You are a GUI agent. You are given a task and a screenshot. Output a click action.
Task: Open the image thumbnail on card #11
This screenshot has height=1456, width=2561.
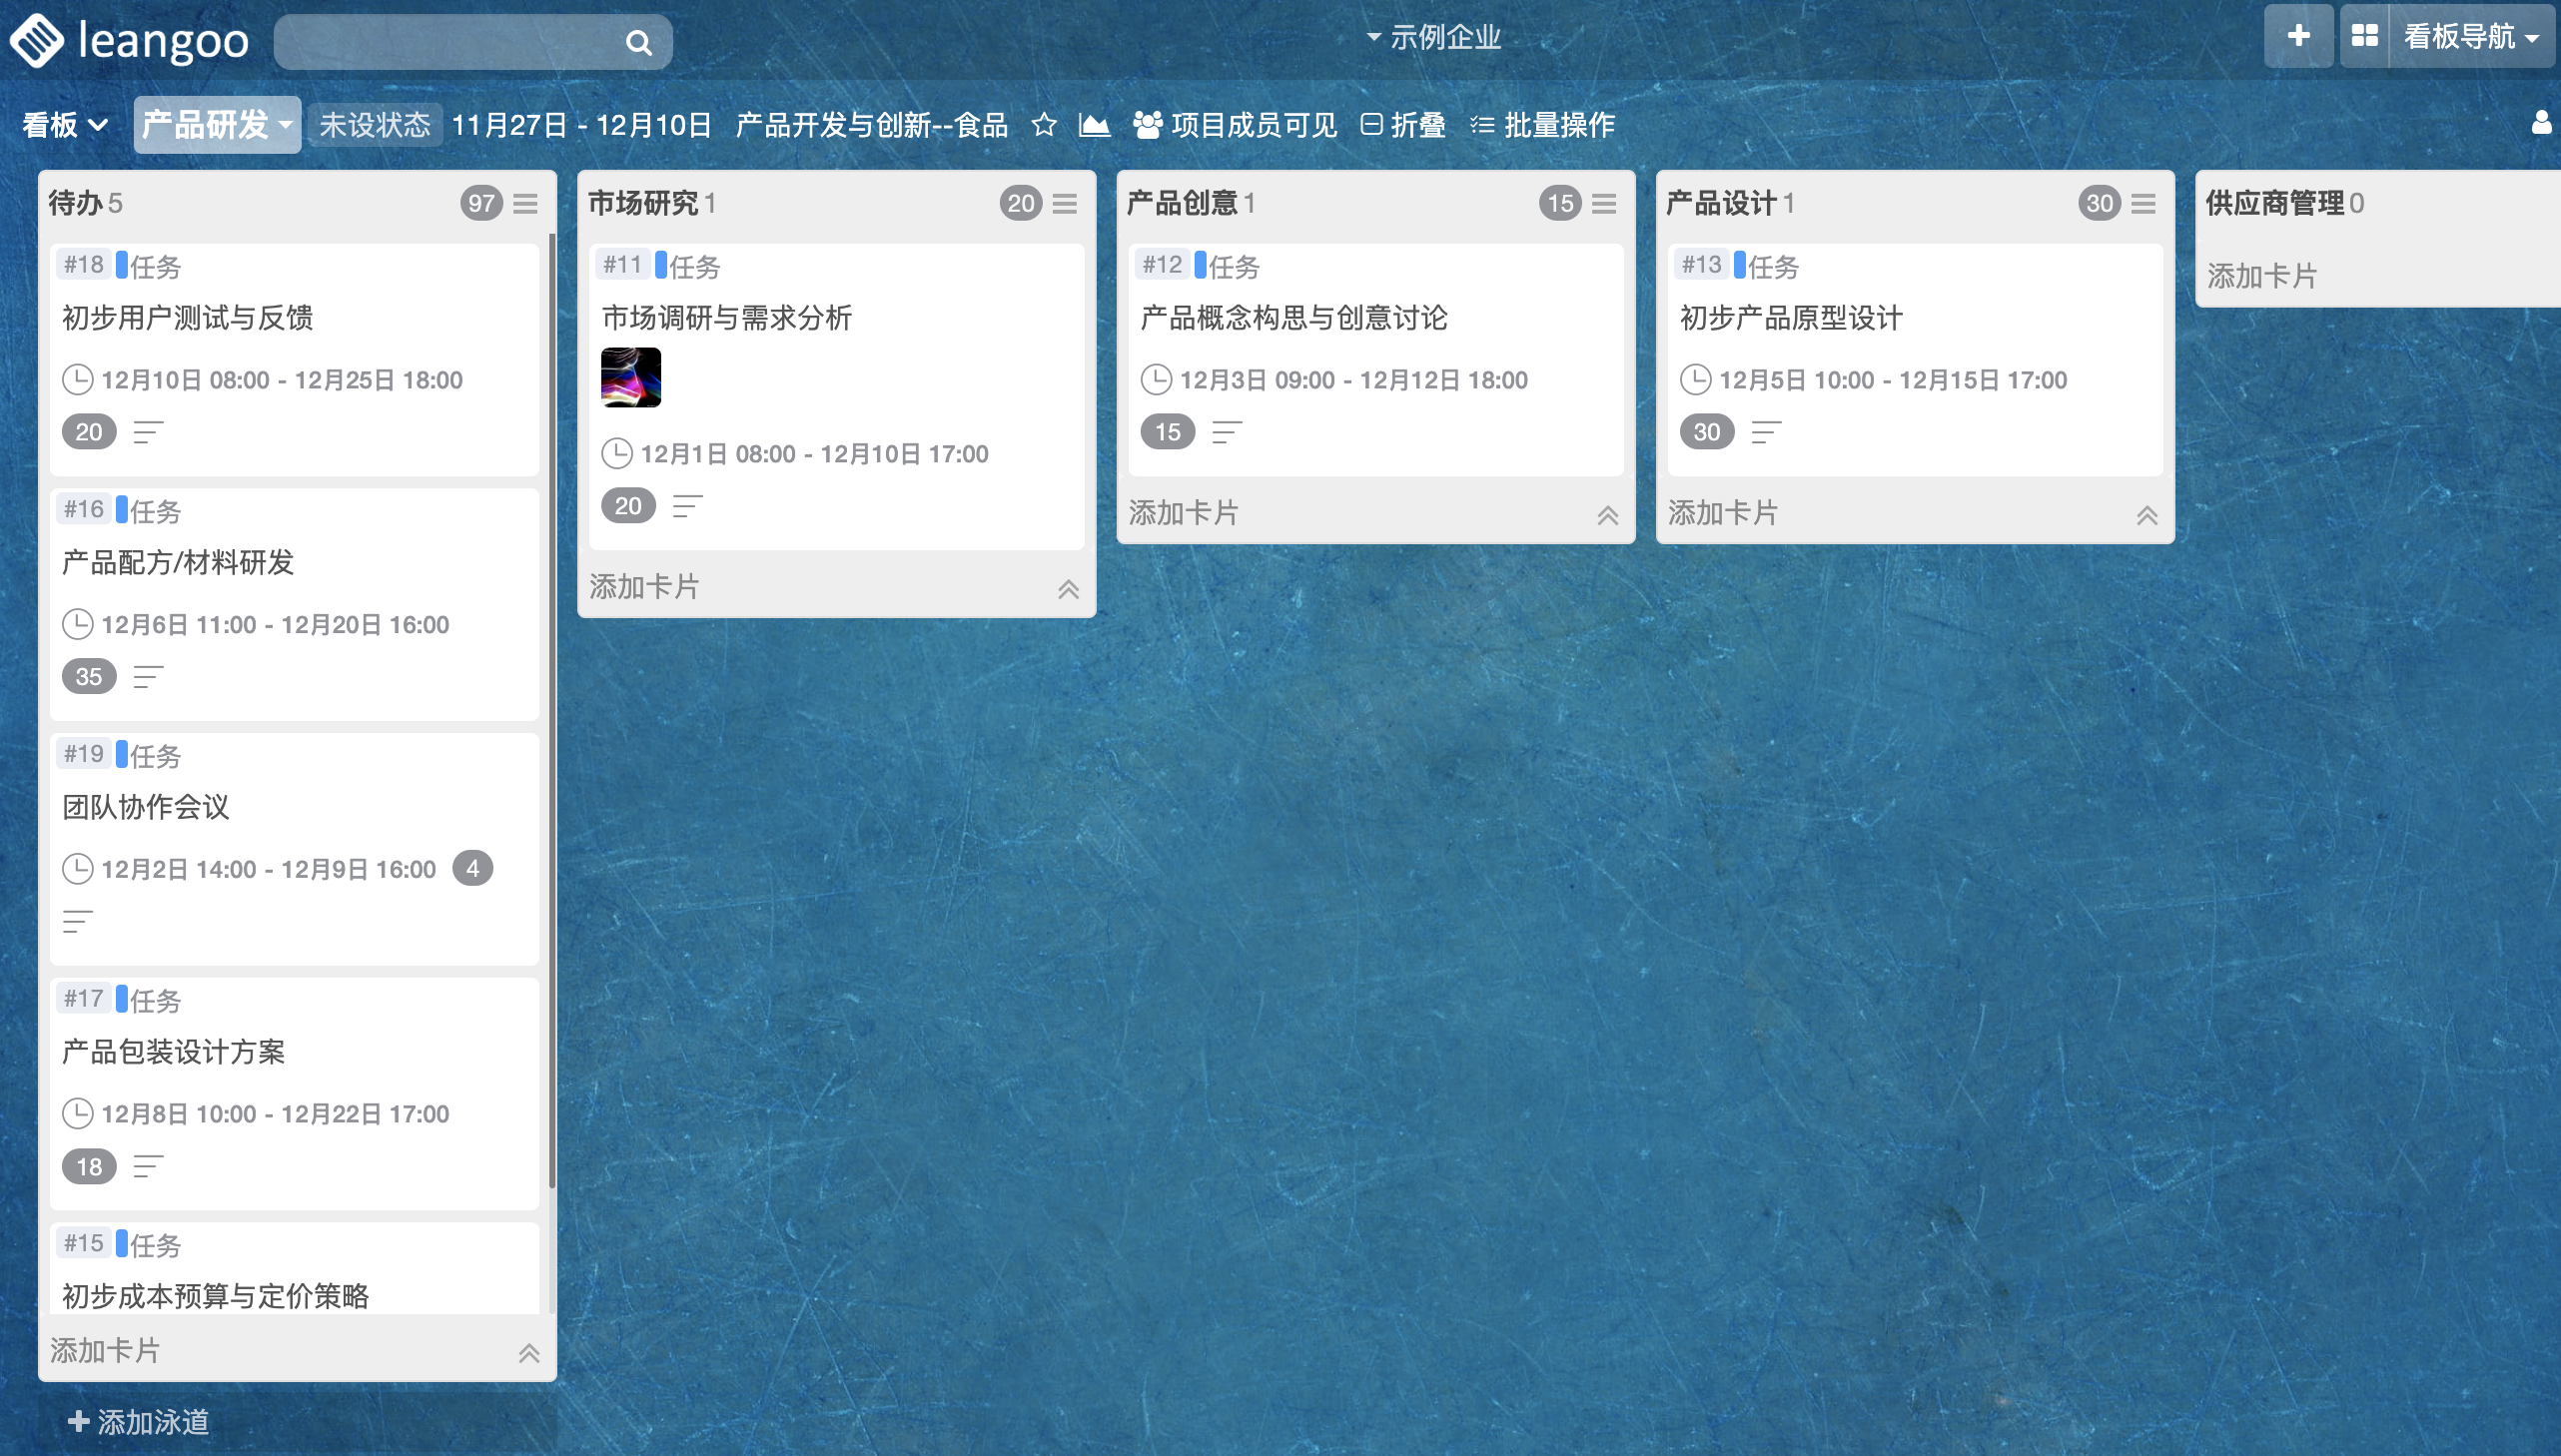pyautogui.click(x=630, y=377)
